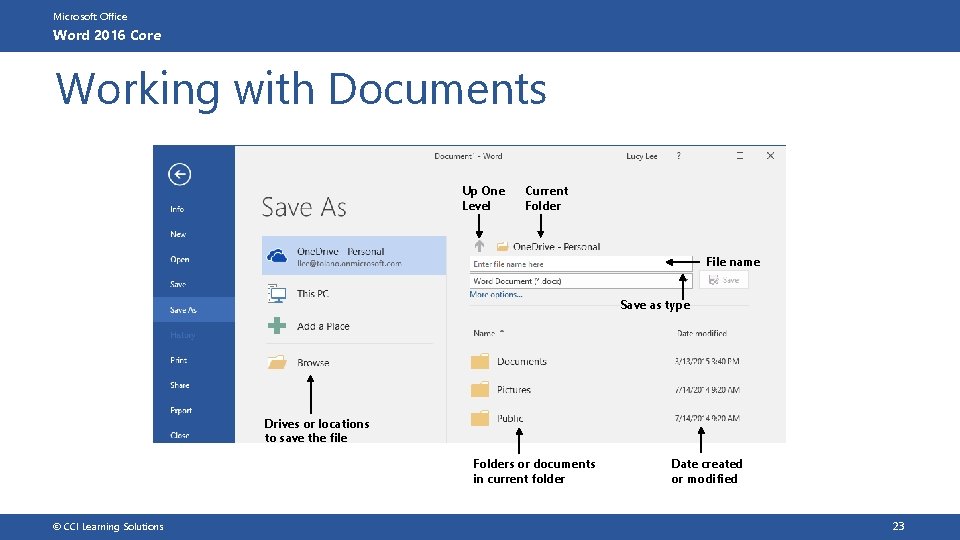Select Add a Place option
This screenshot has height=540, width=960.
point(323,326)
